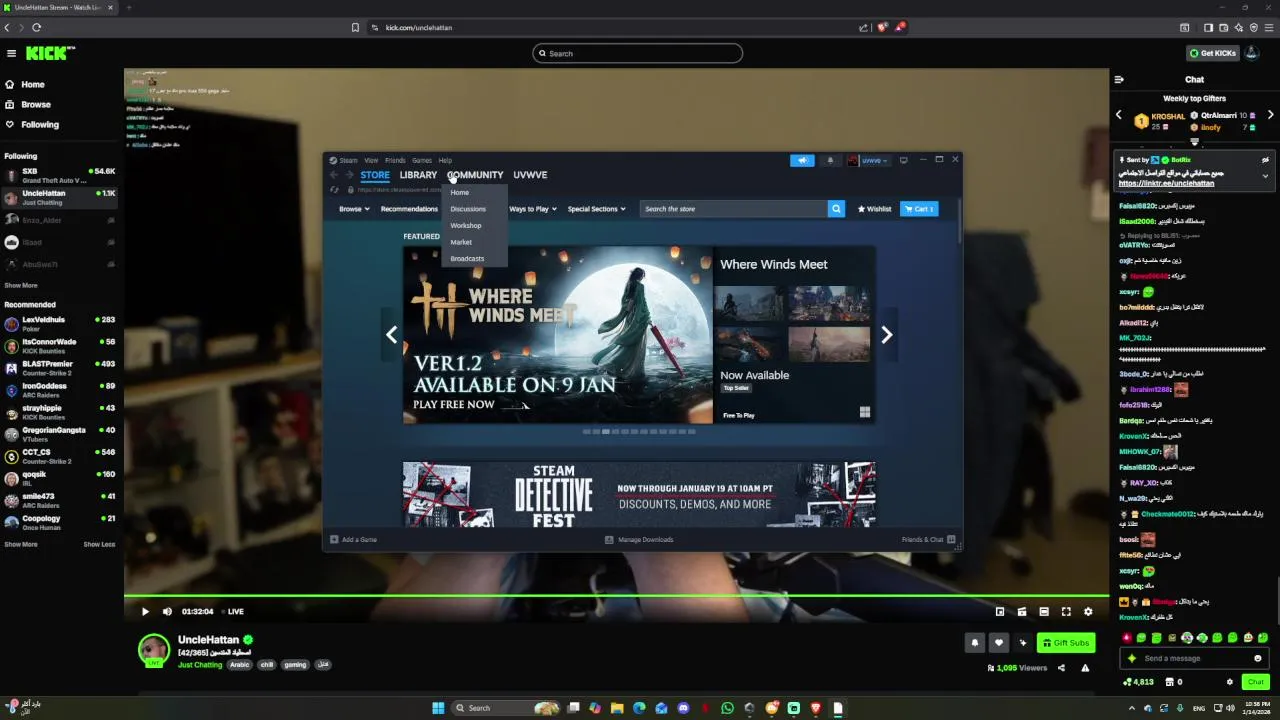Viewport: 1280px width, 720px height.
Task: Click the KICK logo
Action: click(50, 53)
